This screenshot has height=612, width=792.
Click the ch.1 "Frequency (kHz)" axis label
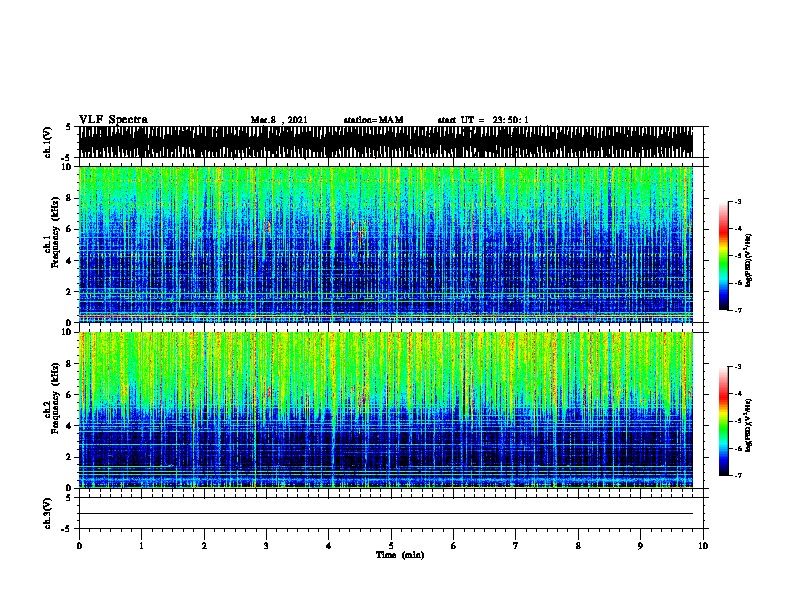(55, 232)
